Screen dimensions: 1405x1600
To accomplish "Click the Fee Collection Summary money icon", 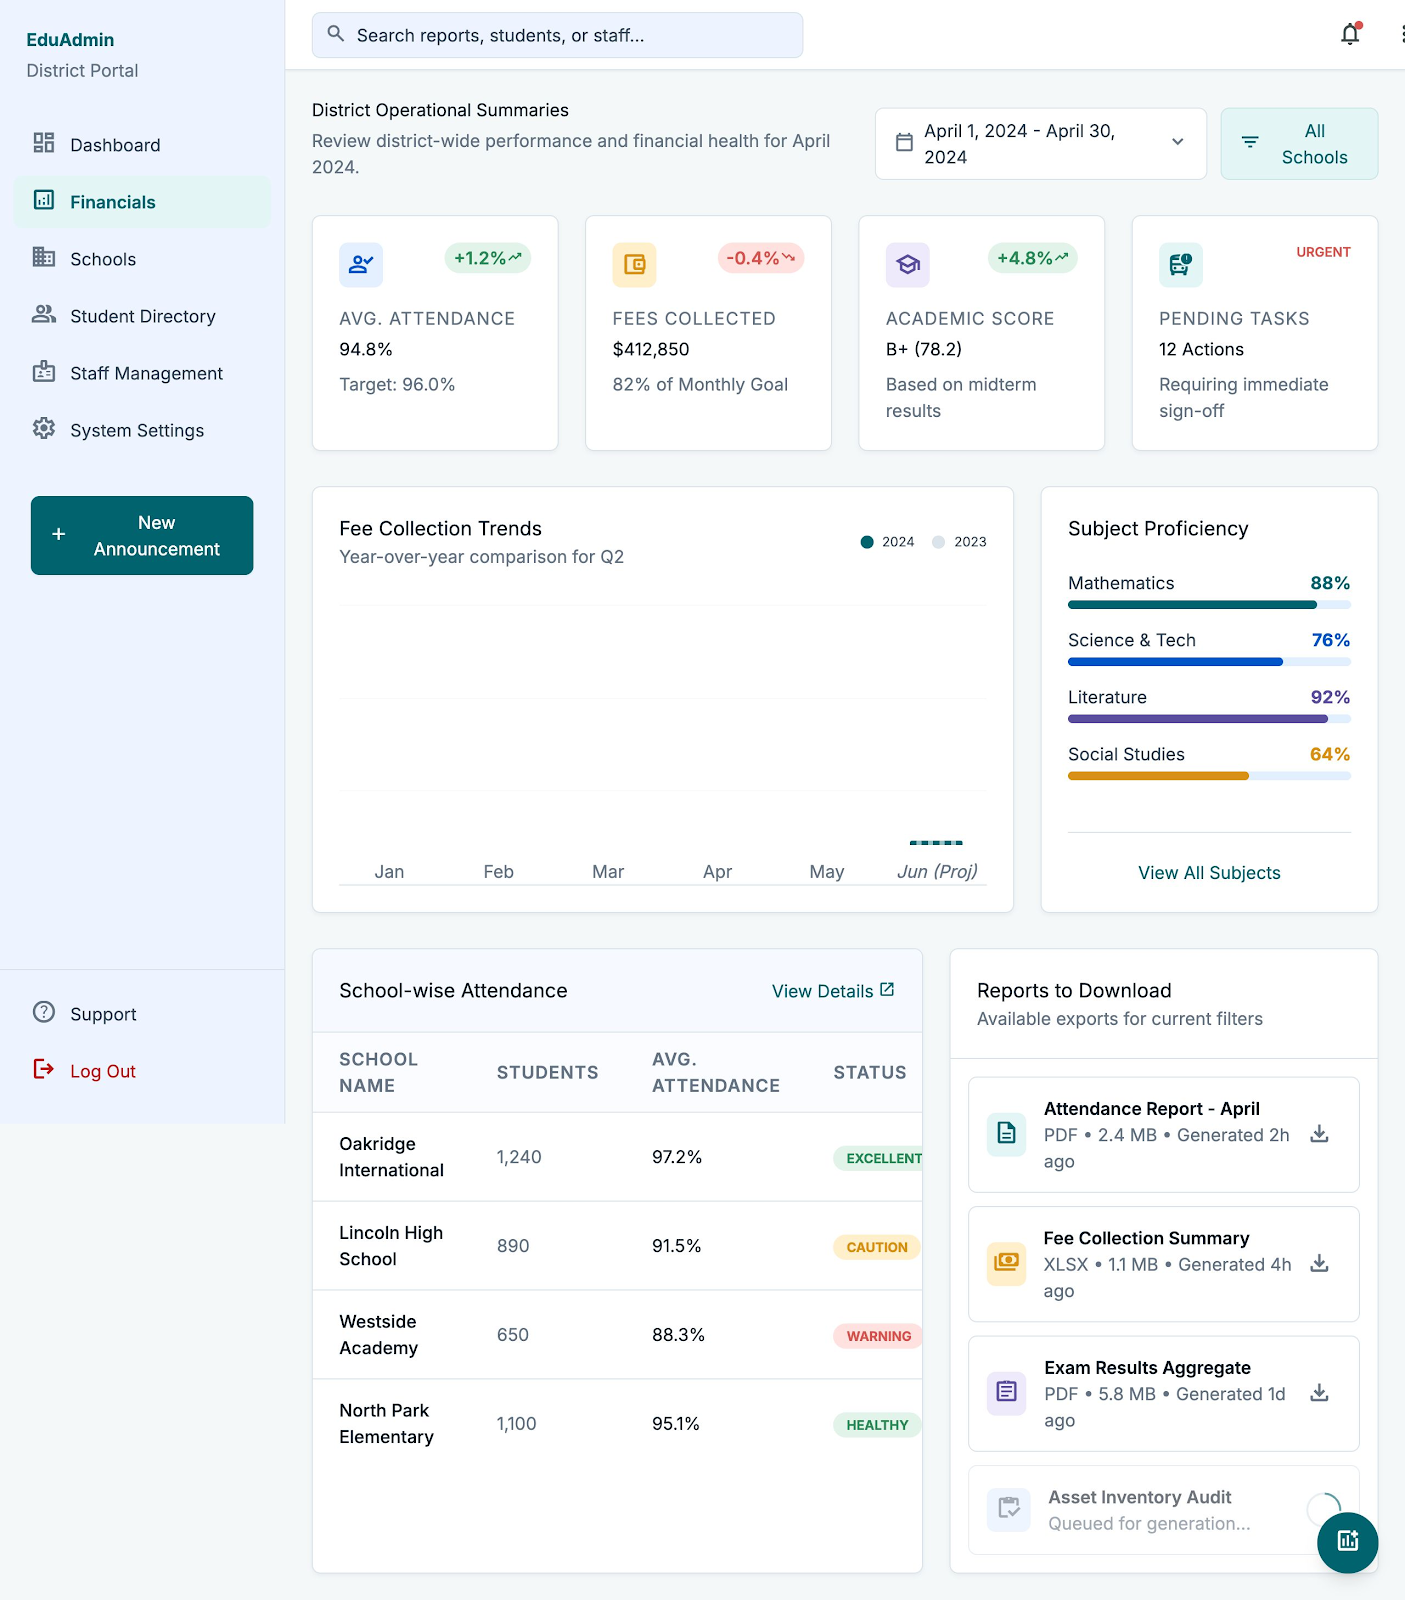I will click(1007, 1263).
